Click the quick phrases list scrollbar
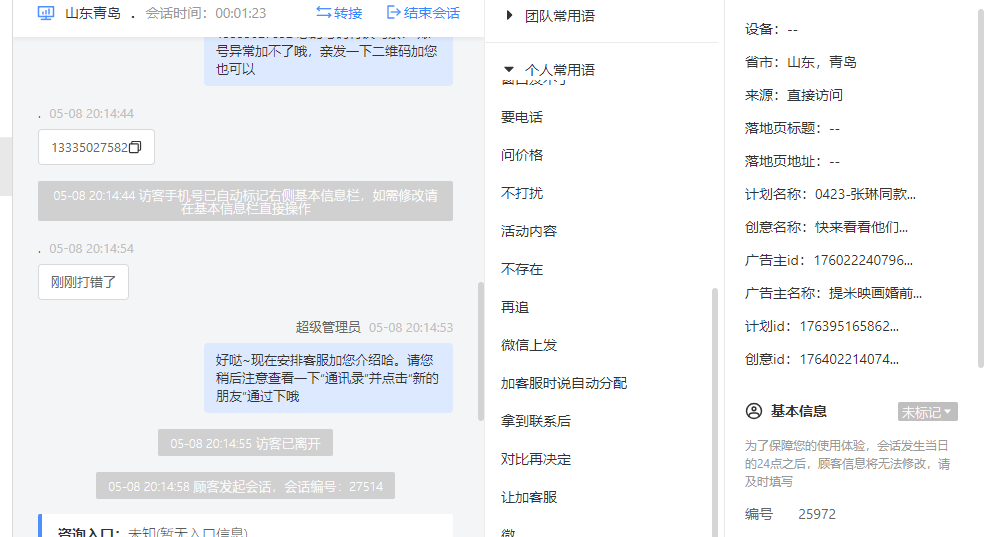The height and width of the screenshot is (537, 984). pyautogui.click(x=715, y=412)
